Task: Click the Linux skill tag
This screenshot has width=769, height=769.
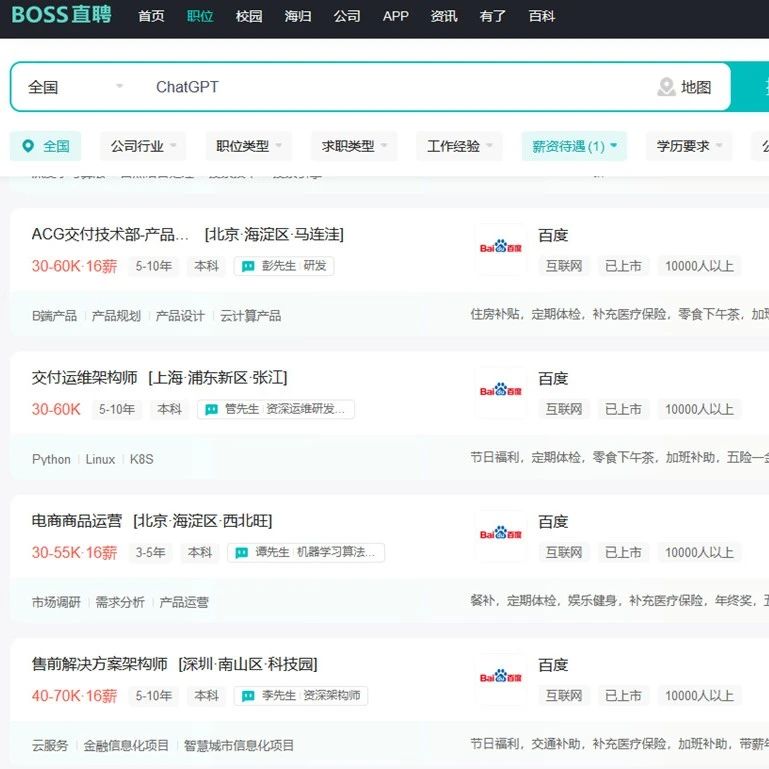Action: tap(100, 460)
